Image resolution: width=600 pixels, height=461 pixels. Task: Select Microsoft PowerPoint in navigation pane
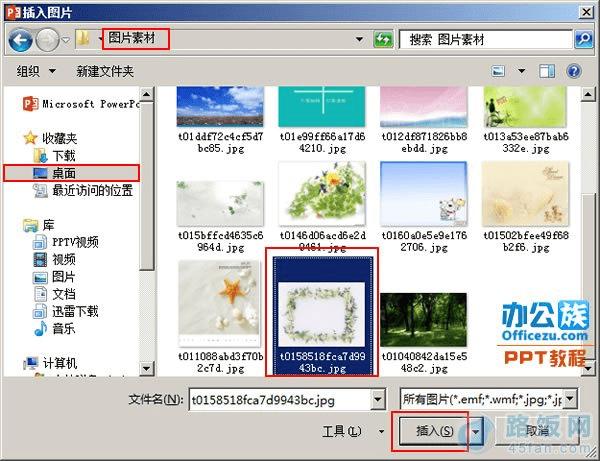pyautogui.click(x=81, y=104)
